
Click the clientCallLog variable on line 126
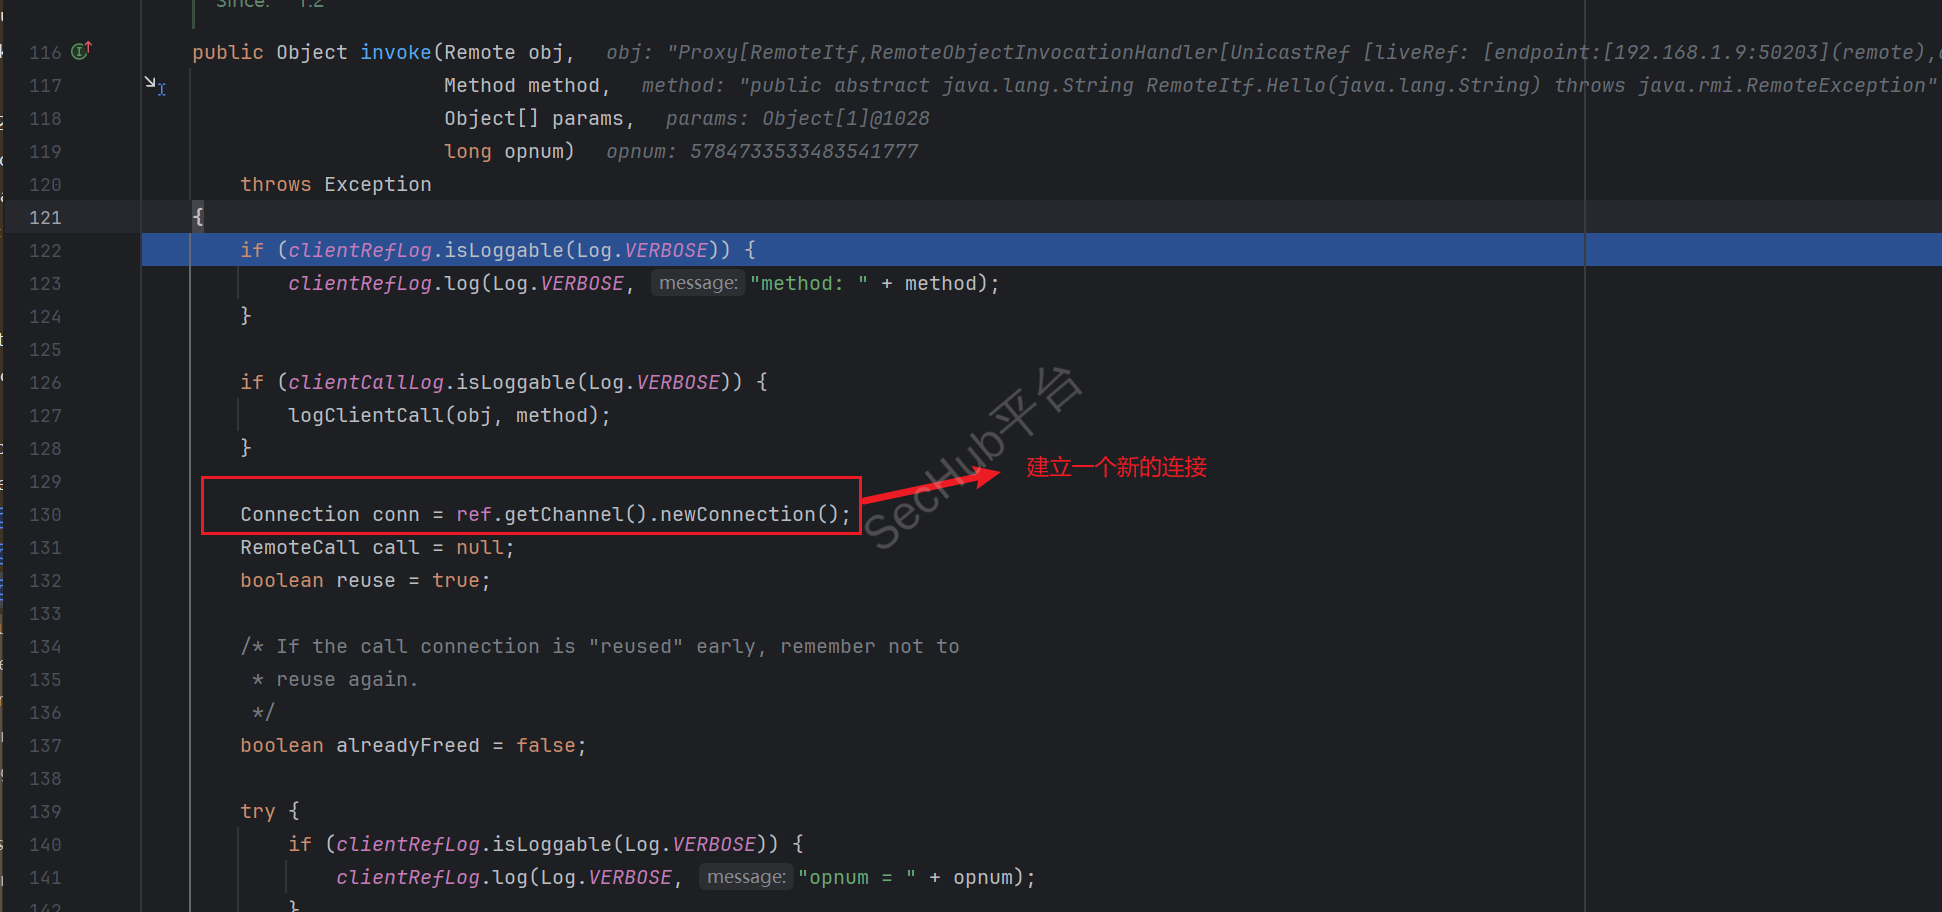click(366, 382)
